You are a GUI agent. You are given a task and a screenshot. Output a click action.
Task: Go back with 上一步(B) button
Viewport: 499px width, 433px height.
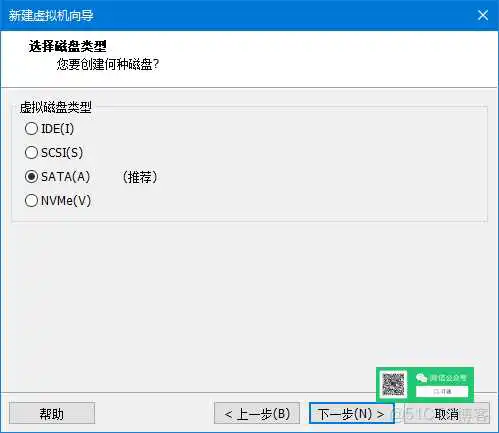[257, 414]
